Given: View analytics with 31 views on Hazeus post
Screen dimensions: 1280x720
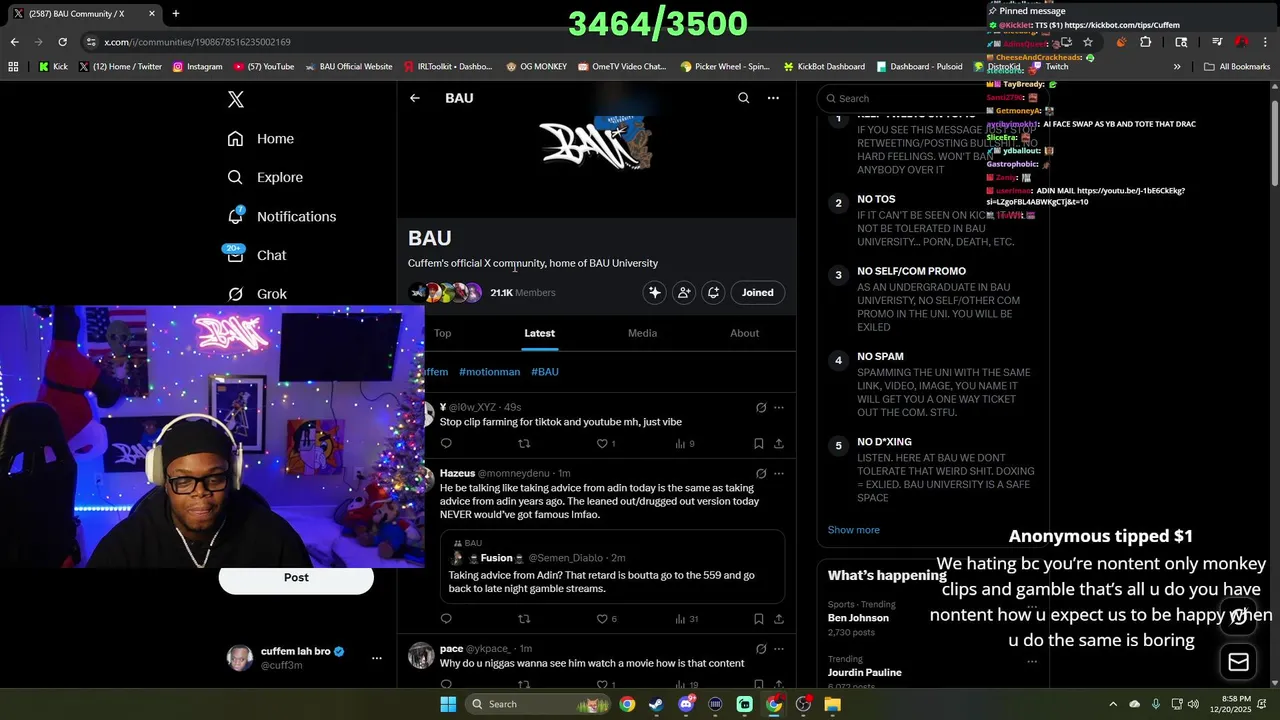Looking at the screenshot, I should (x=687, y=619).
